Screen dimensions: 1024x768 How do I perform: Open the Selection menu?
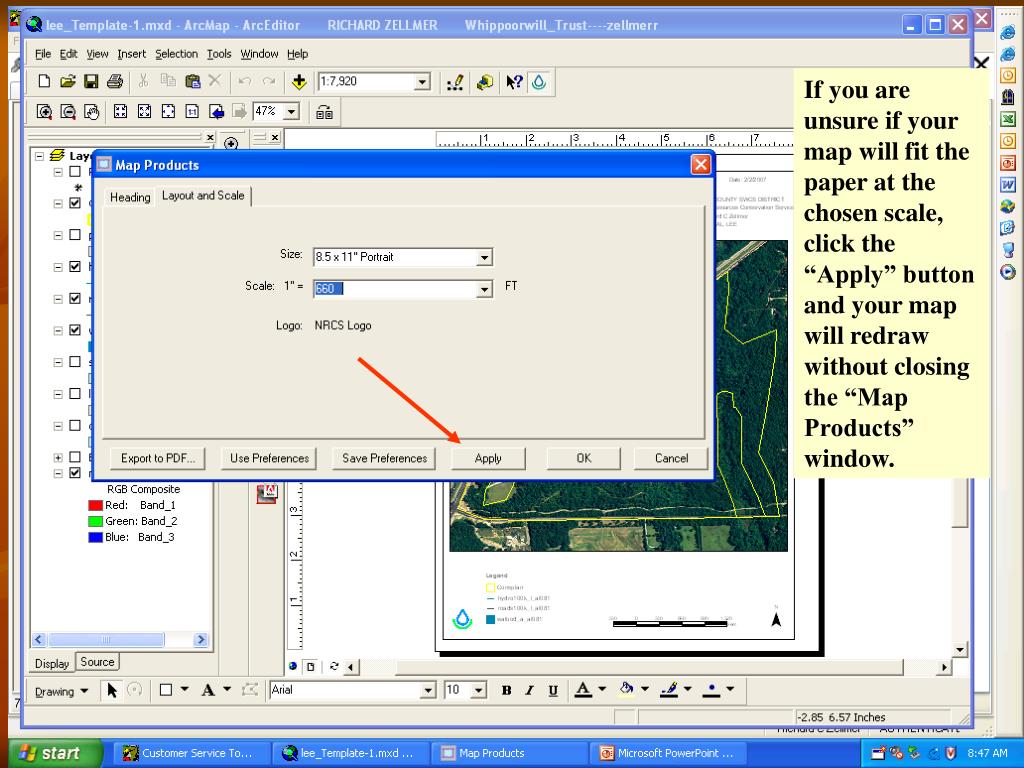[x=176, y=54]
